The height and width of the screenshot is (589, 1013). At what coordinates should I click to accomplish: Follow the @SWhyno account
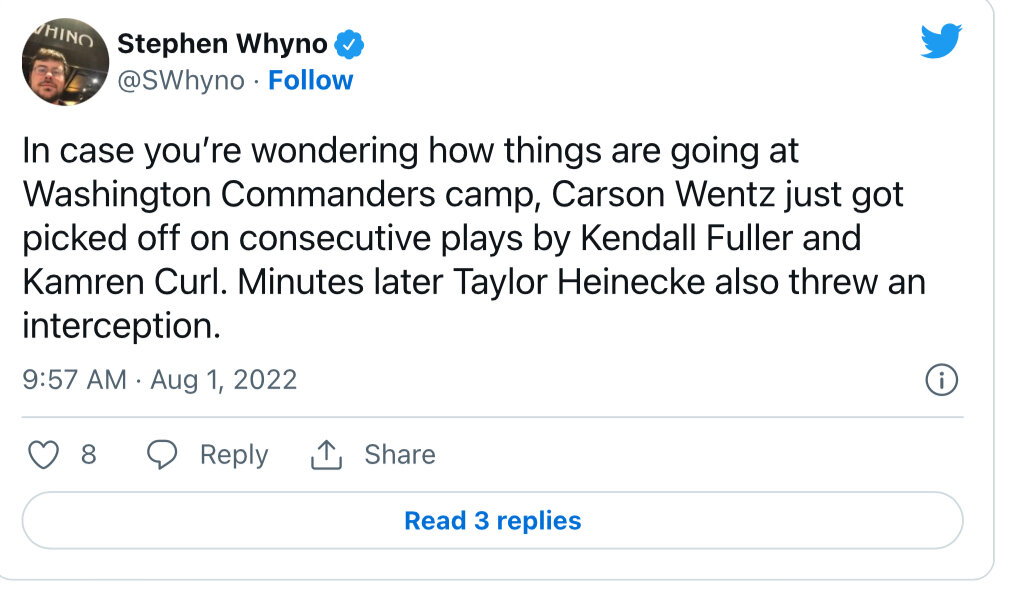[x=311, y=80]
